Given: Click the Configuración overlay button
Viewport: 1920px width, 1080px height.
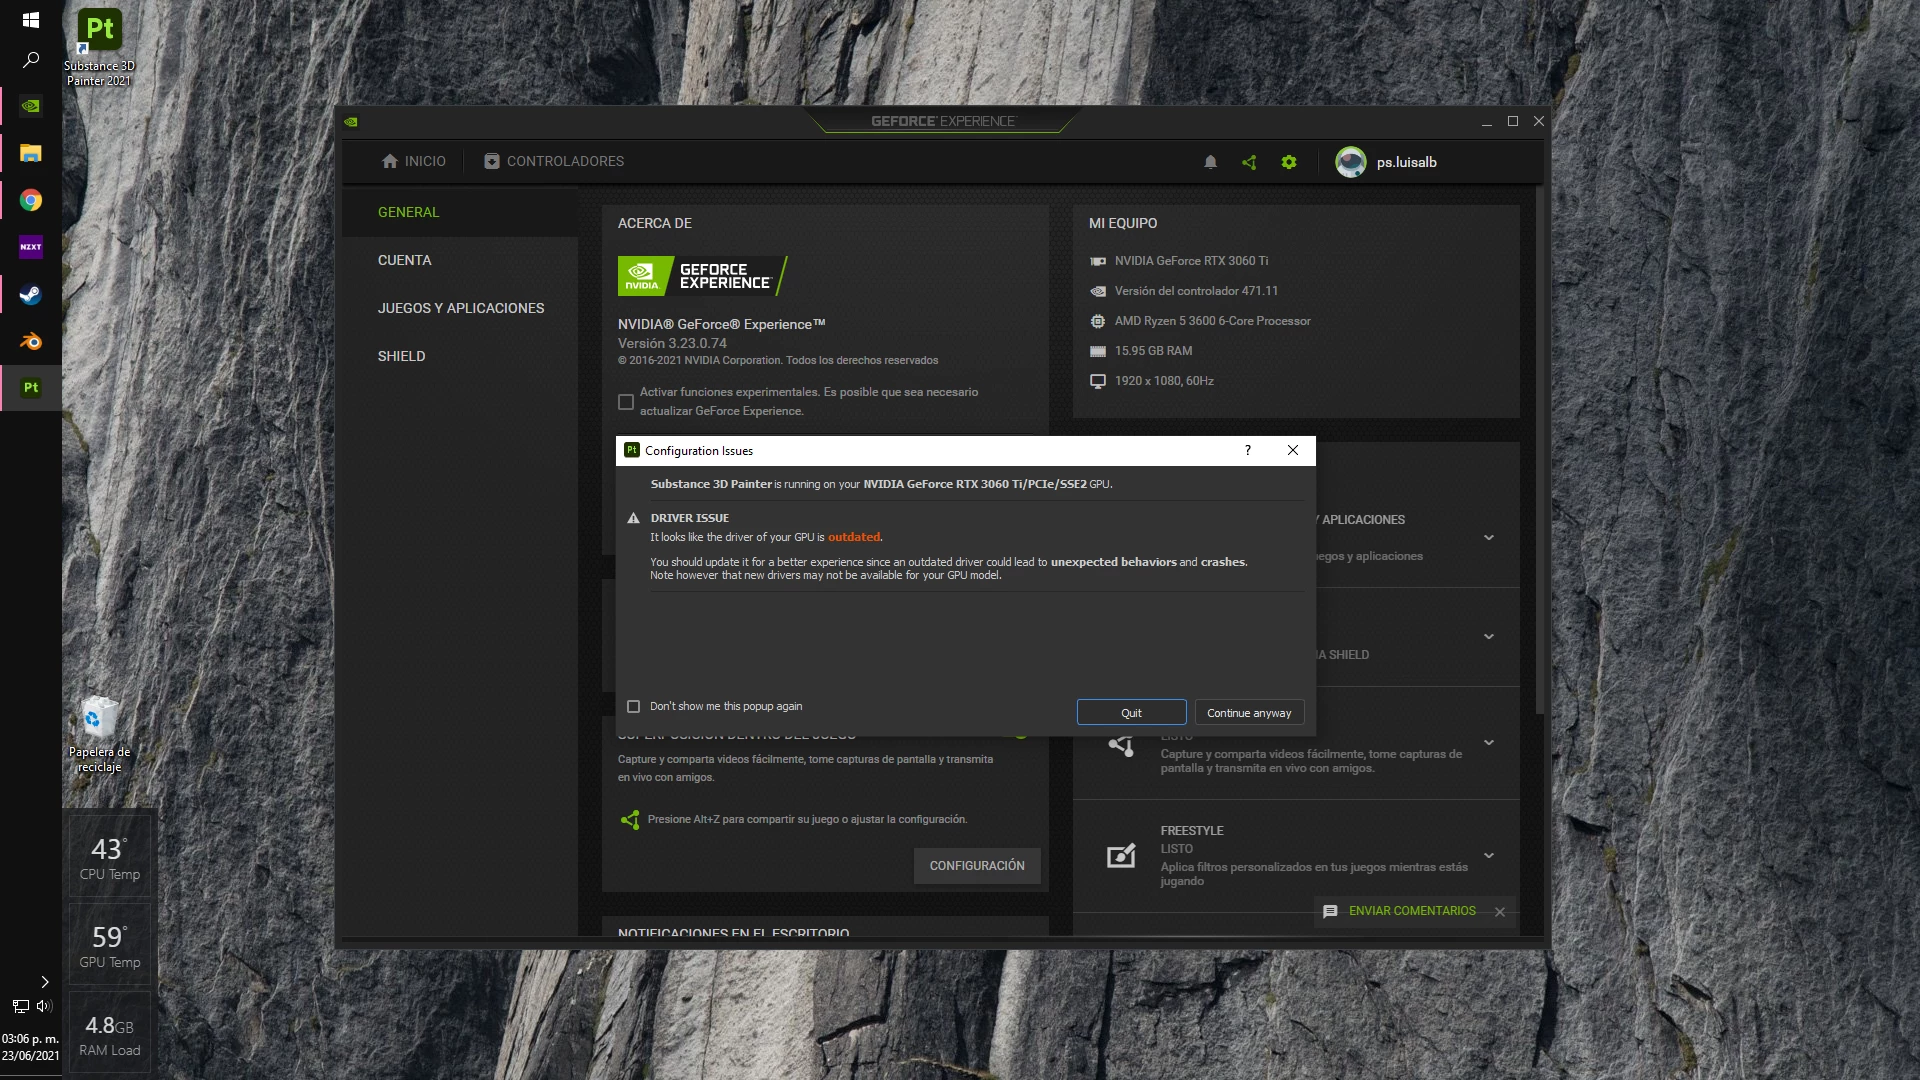Looking at the screenshot, I should (x=977, y=866).
